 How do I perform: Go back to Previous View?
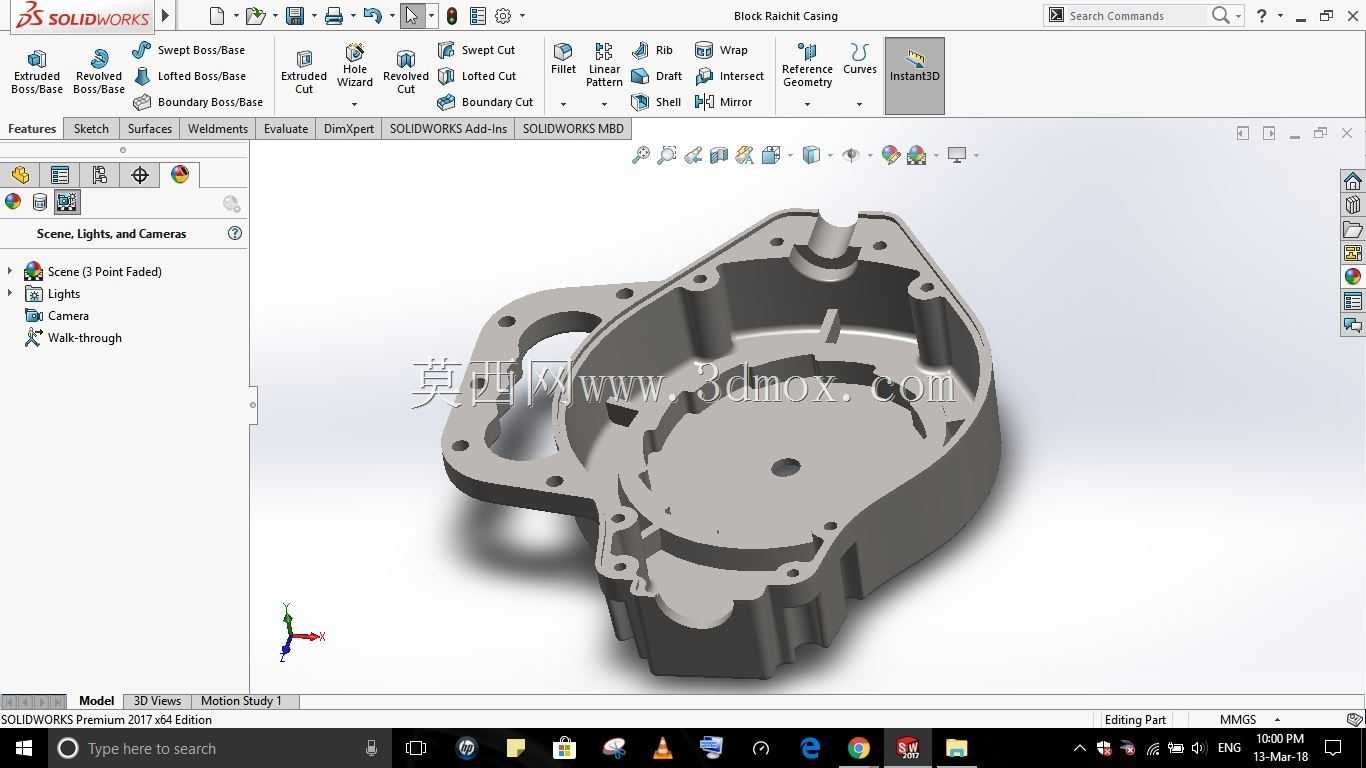[693, 155]
